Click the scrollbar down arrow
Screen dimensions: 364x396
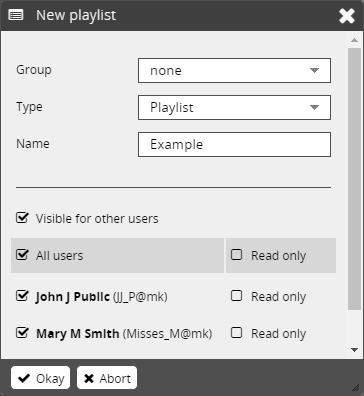(x=354, y=350)
